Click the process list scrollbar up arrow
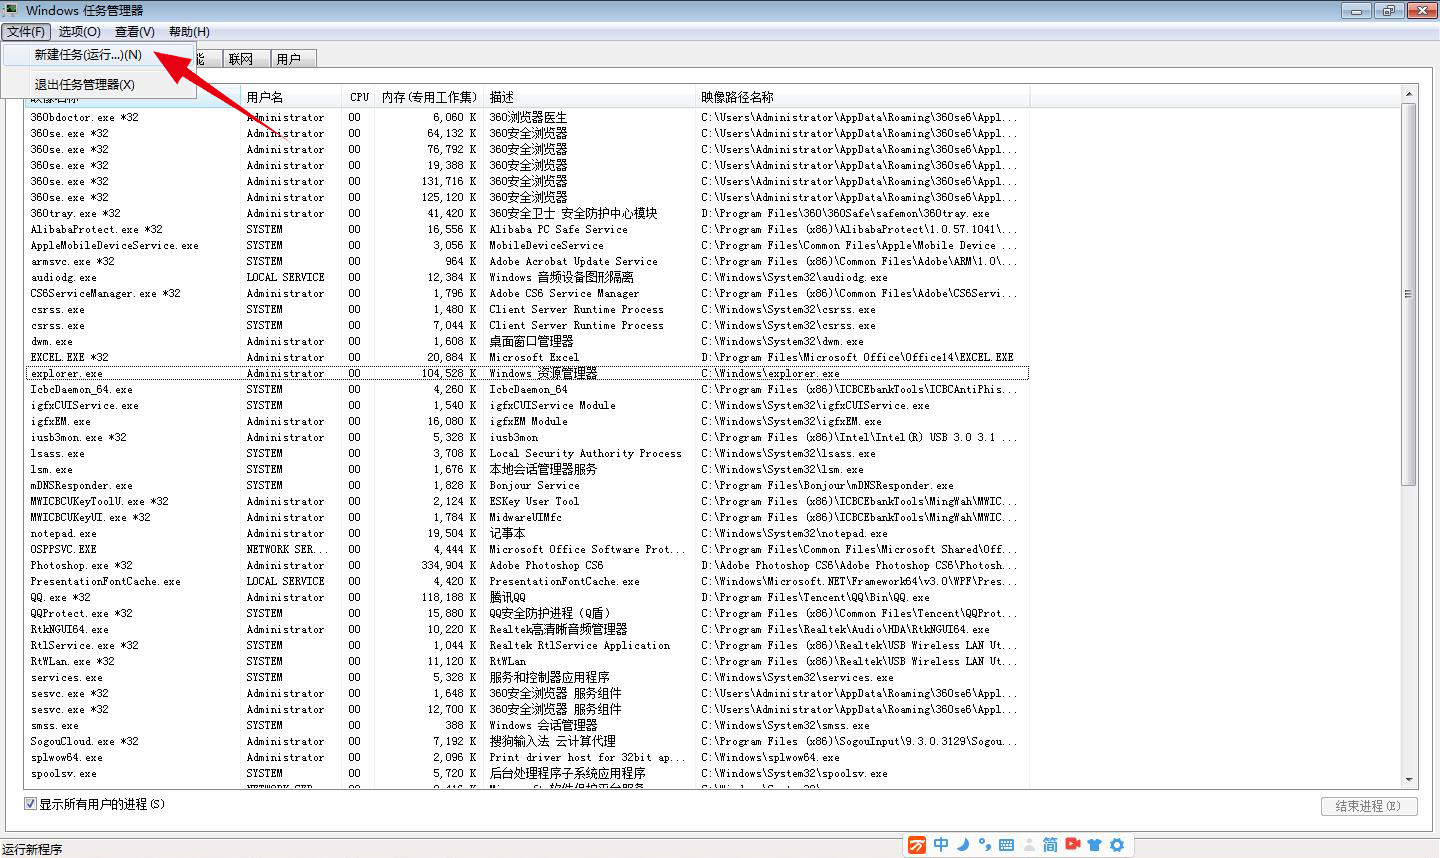Screen dimensions: 1440x858 pos(1409,94)
